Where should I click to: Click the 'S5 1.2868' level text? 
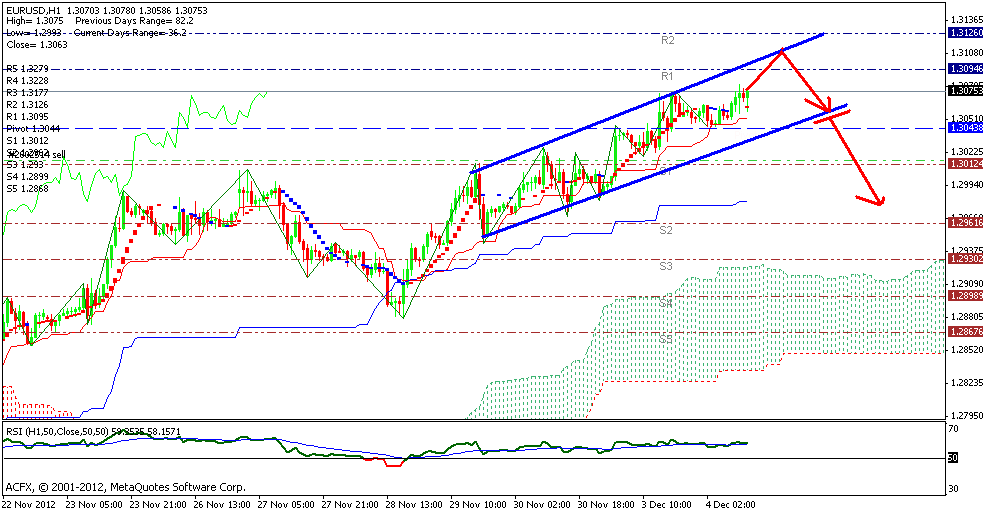(27, 189)
